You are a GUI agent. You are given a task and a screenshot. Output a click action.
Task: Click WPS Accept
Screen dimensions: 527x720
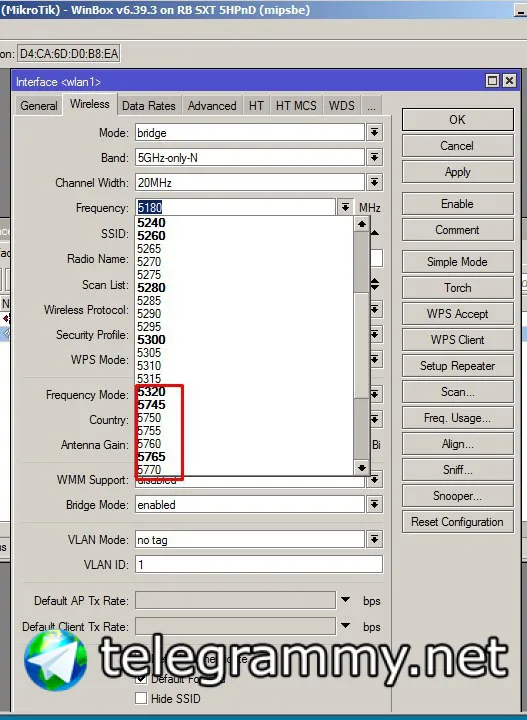pyautogui.click(x=458, y=314)
